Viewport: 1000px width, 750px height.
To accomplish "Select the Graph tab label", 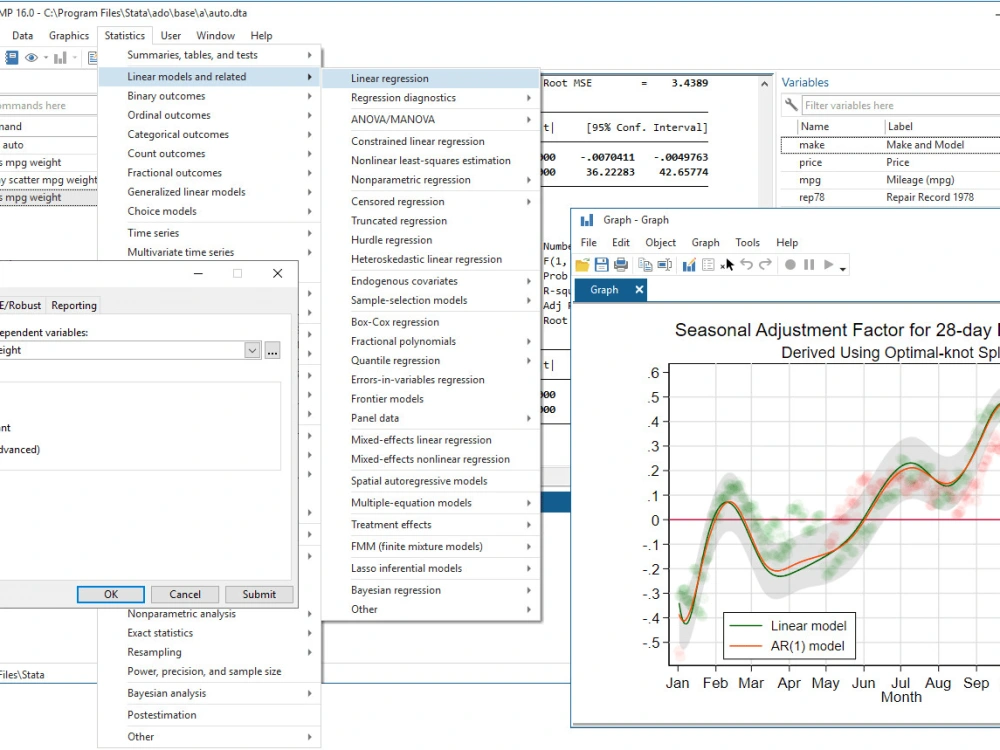I will coord(604,290).
